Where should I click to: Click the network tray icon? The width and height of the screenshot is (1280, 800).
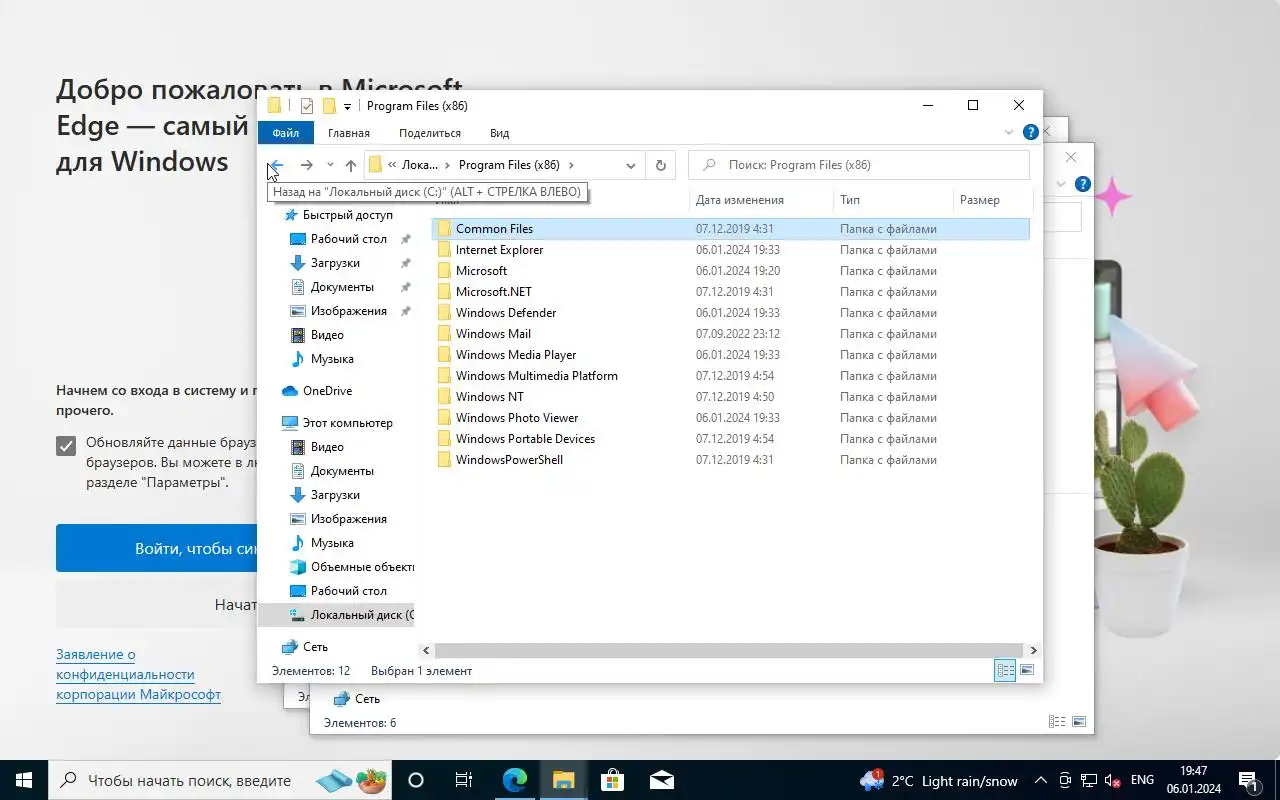point(1089,781)
